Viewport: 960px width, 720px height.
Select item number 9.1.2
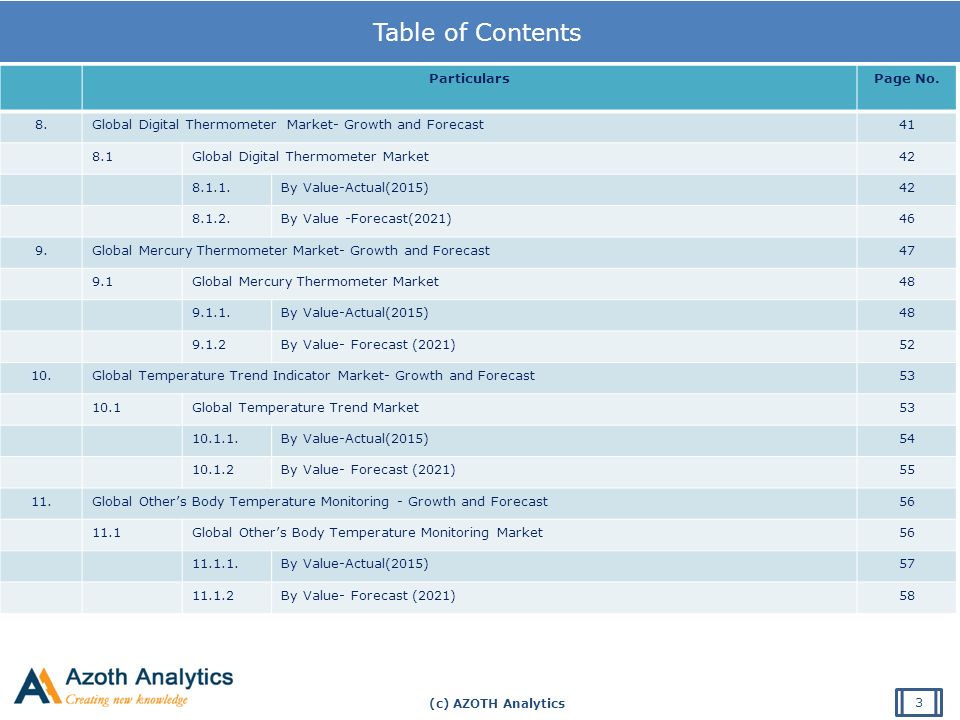pyautogui.click(x=209, y=345)
